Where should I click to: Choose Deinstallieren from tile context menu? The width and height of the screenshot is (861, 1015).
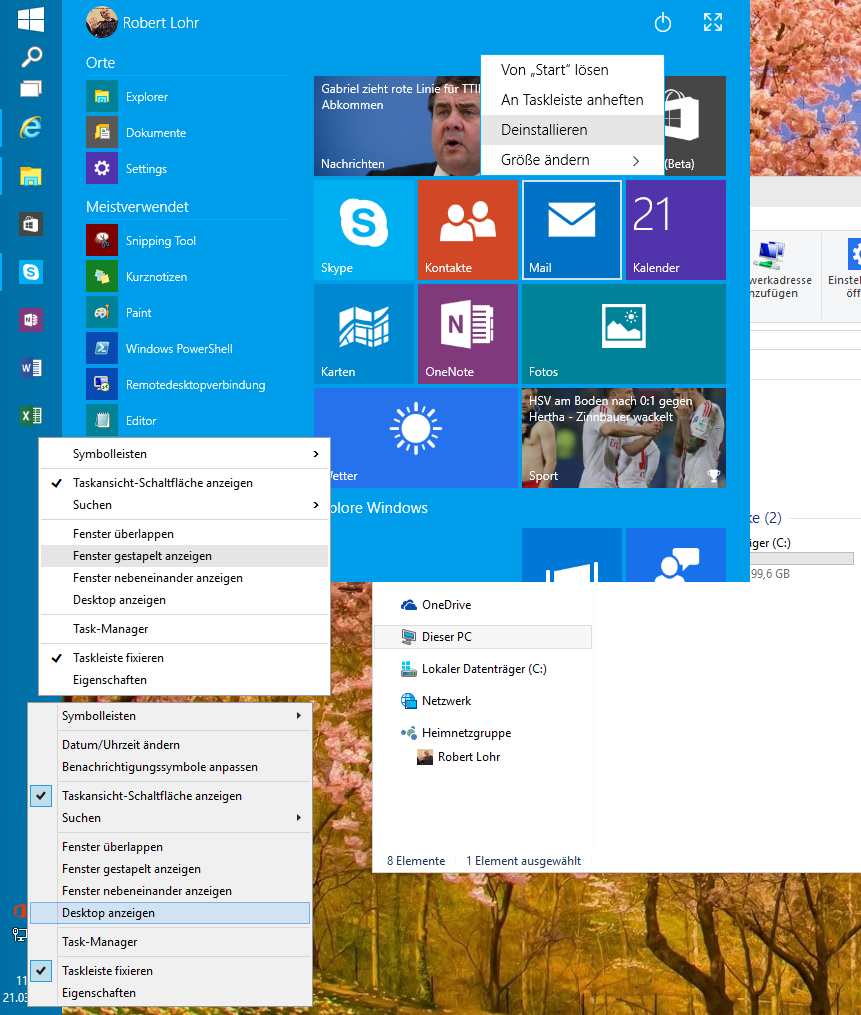click(544, 130)
